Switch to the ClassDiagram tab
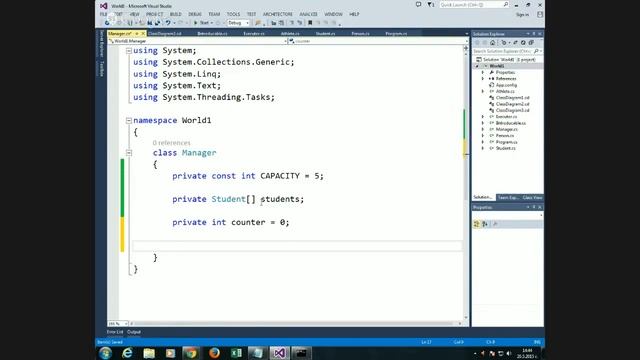This screenshot has width=640, height=360. pos(165,33)
